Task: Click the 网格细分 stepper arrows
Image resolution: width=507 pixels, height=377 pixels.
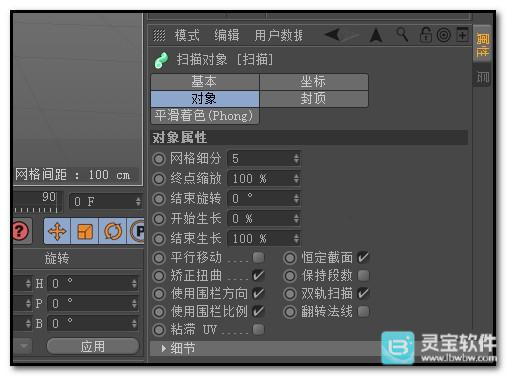Action: (296, 159)
